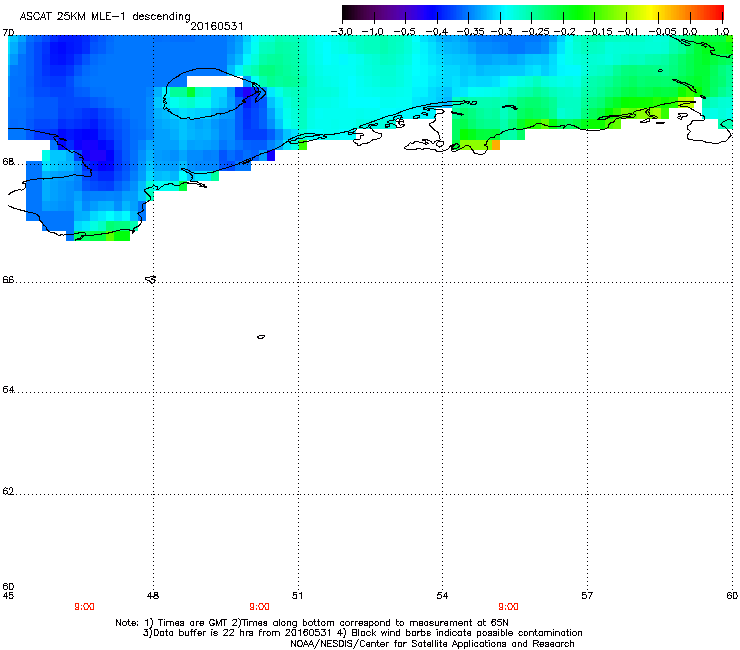The width and height of the screenshot is (740, 650).
Task: Click the latitude label '66'
Action: (8, 279)
